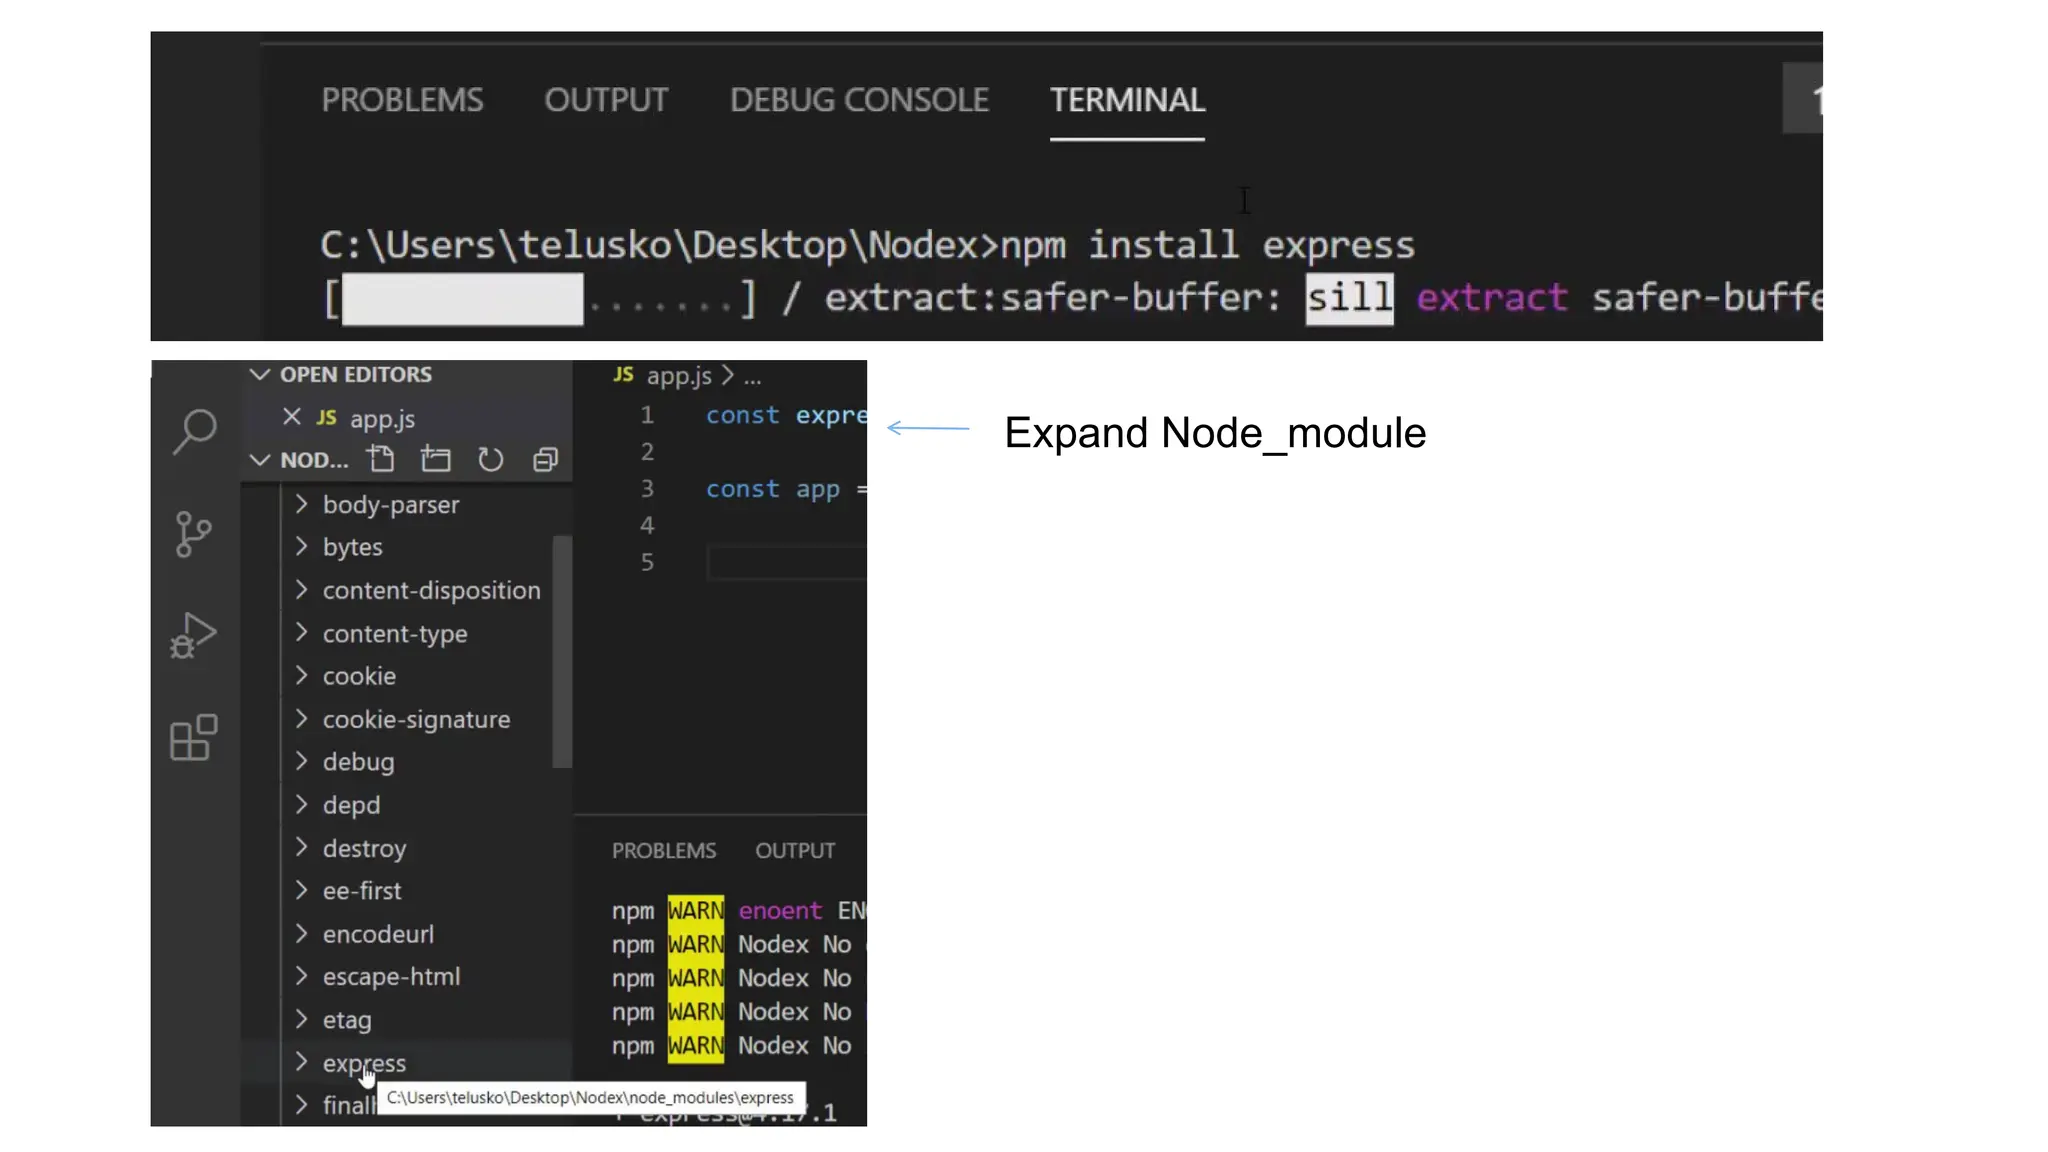Screen dimensions: 2048x1152
Task: Close app.js in Open Editors
Action: [292, 417]
